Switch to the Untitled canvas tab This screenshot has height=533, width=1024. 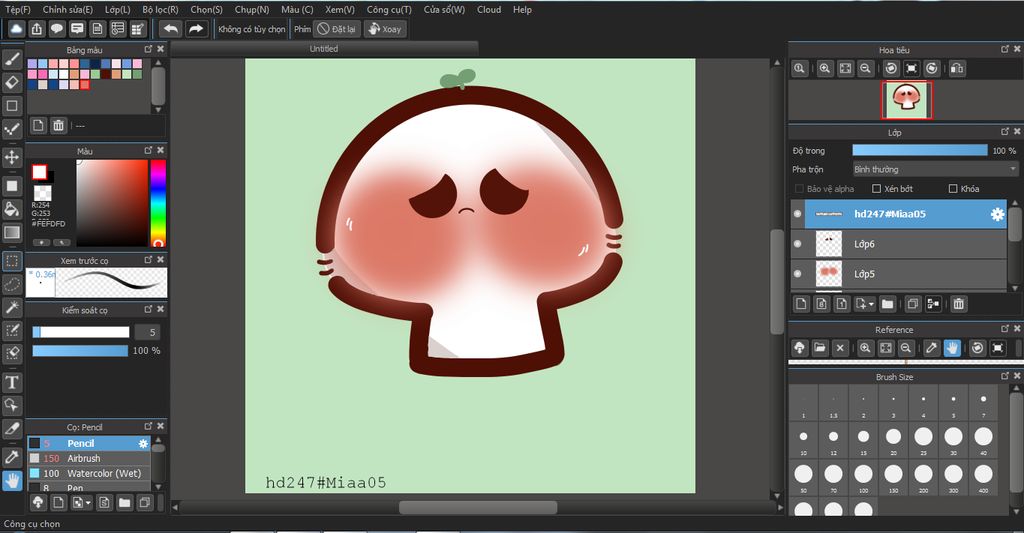point(324,49)
